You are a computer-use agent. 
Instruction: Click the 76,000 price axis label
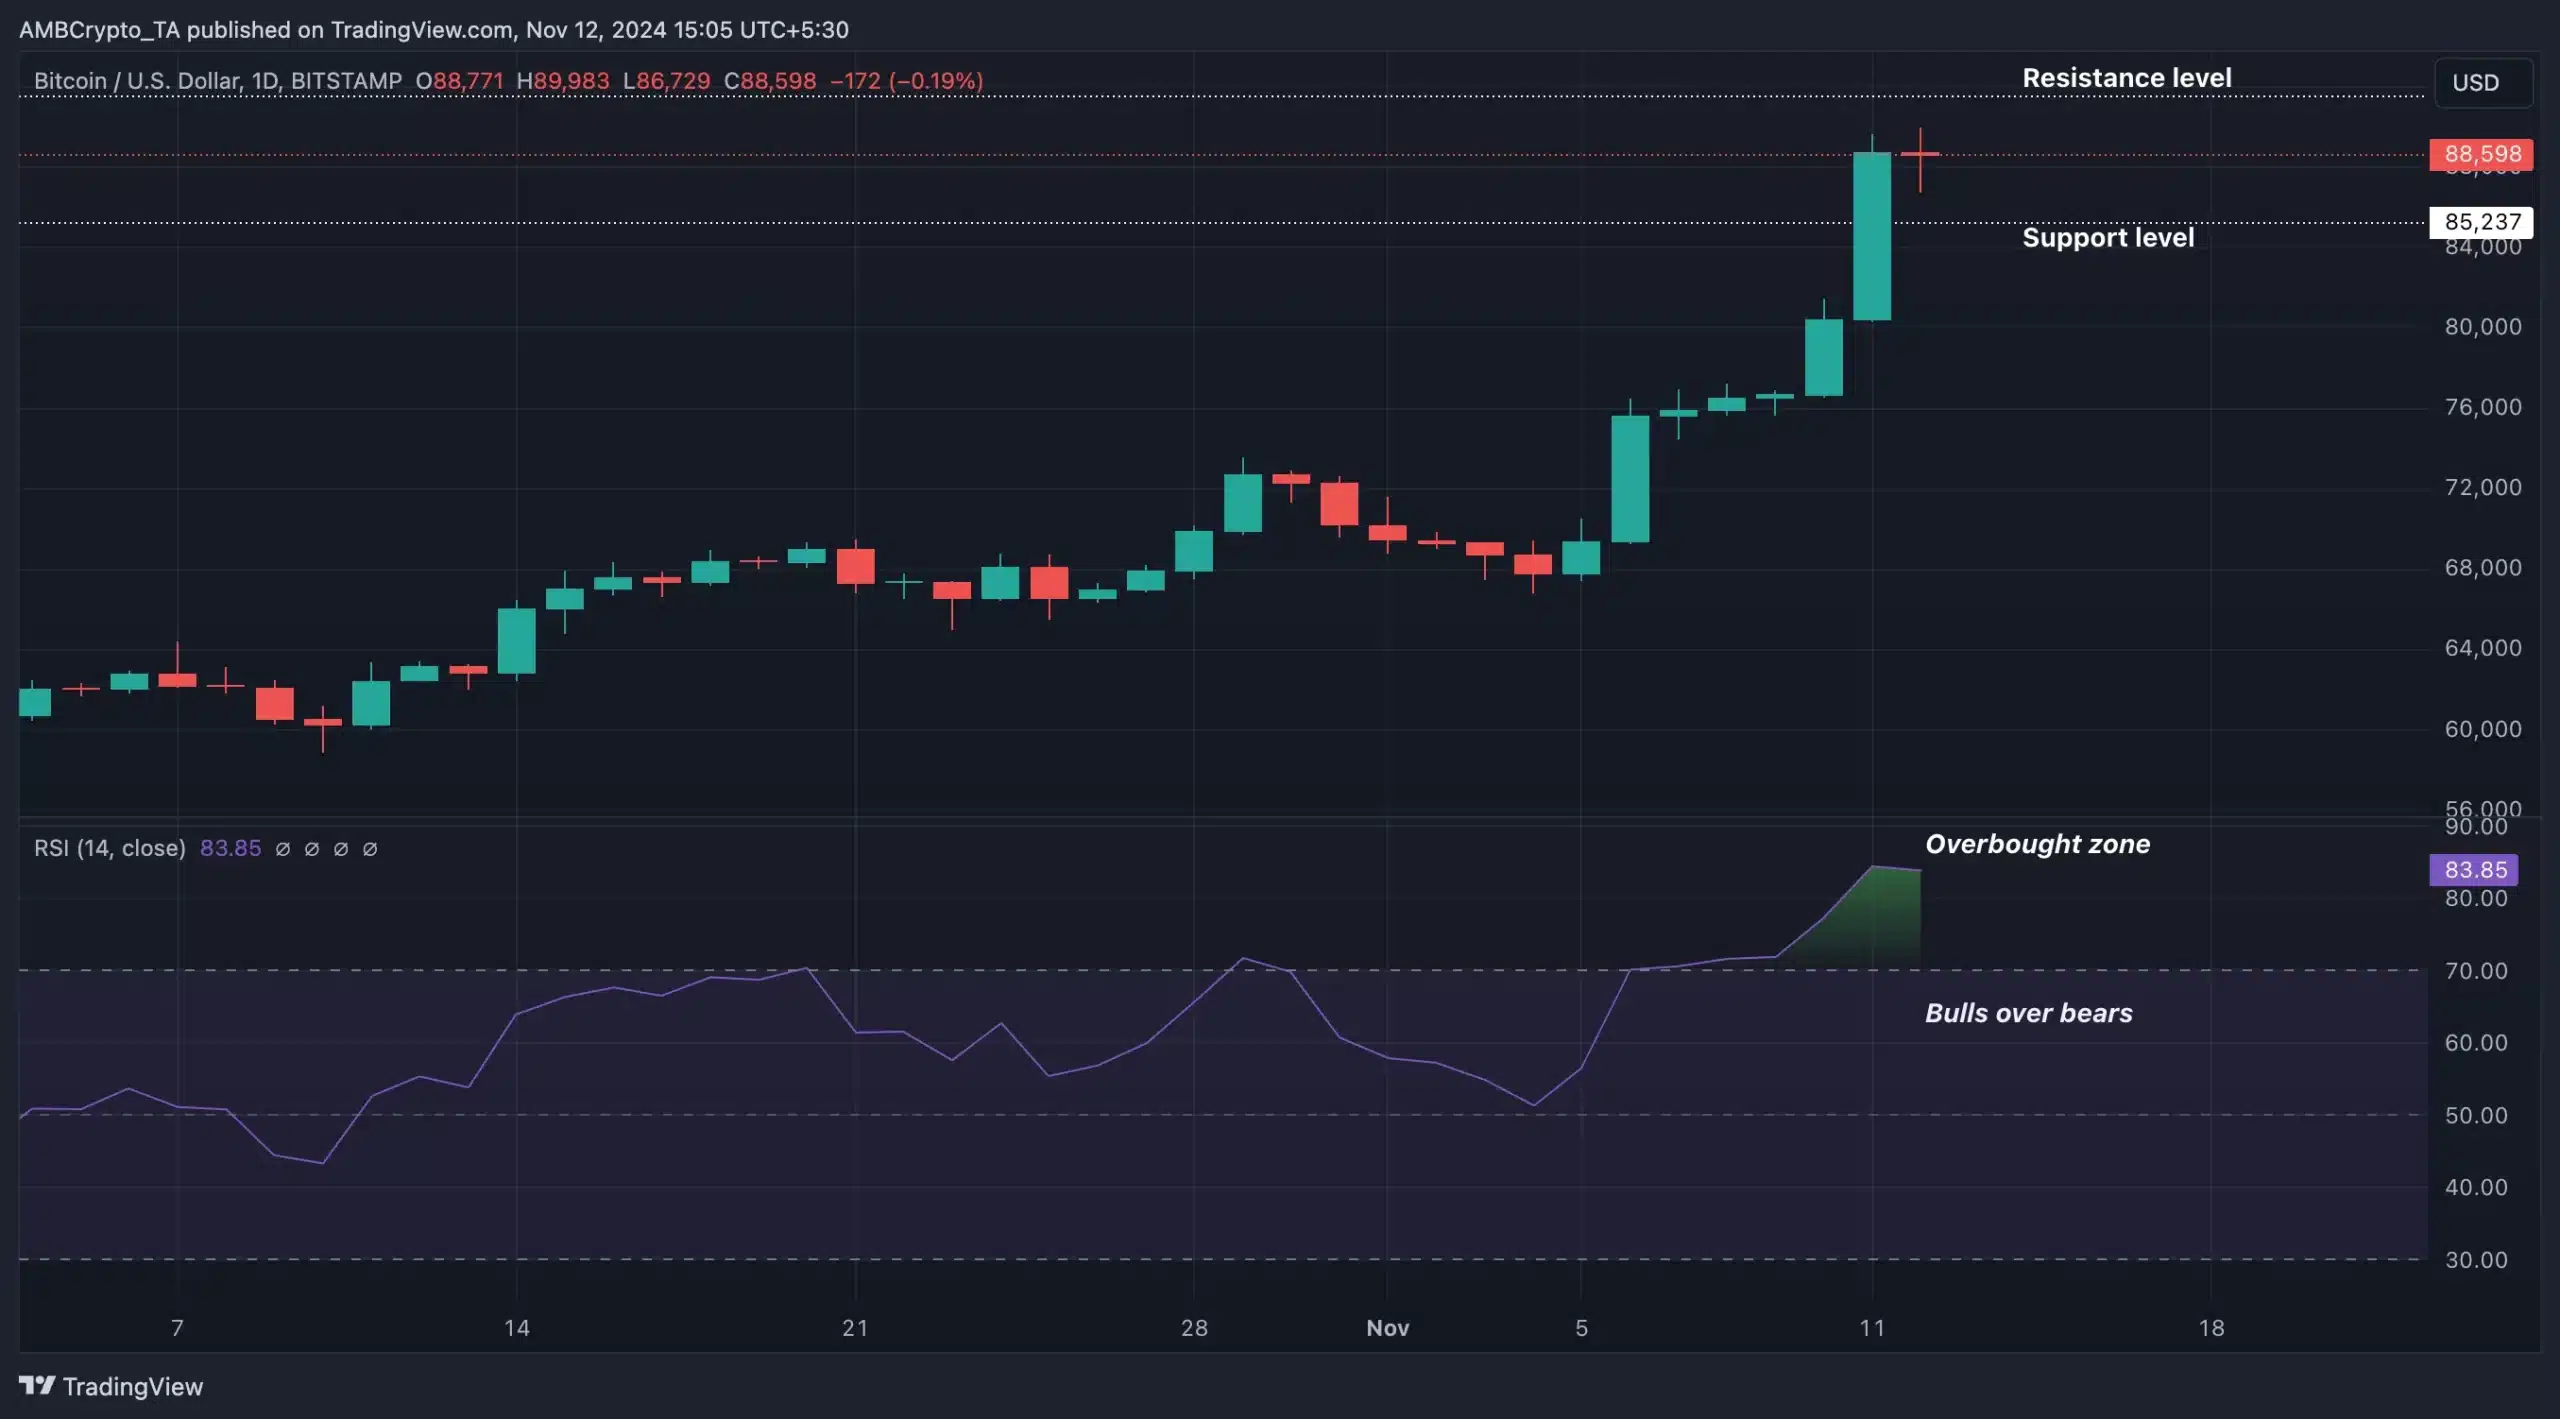pyautogui.click(x=2482, y=407)
